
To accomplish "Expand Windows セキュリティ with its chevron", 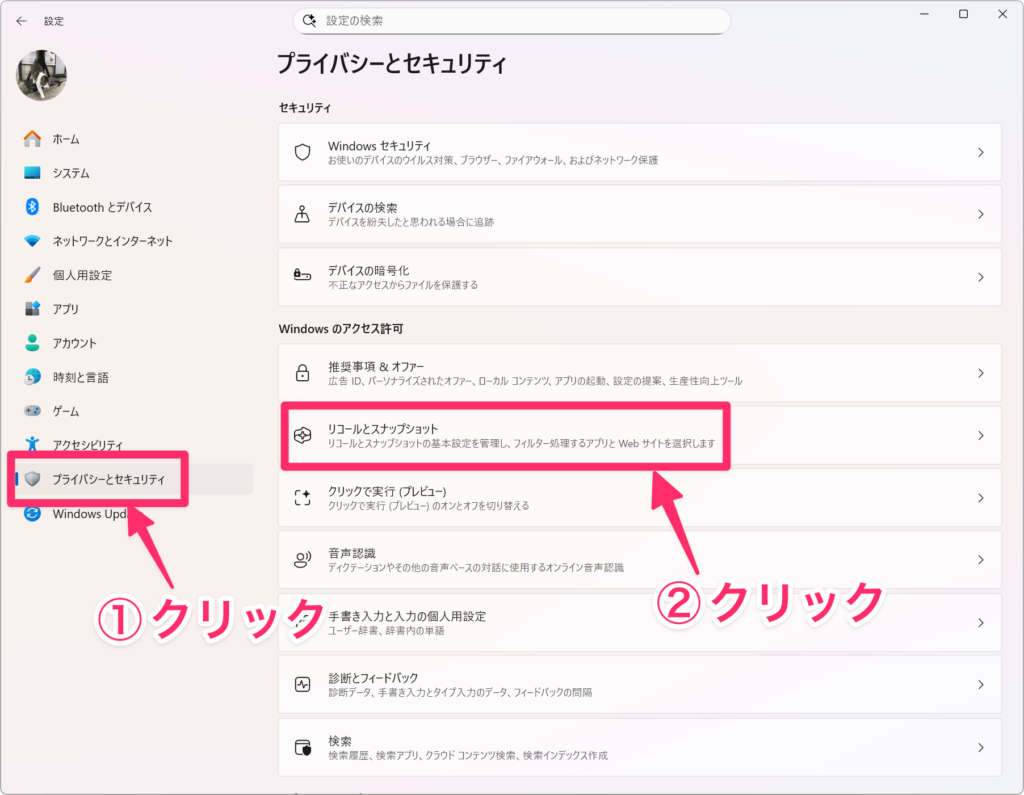I will coord(981,152).
